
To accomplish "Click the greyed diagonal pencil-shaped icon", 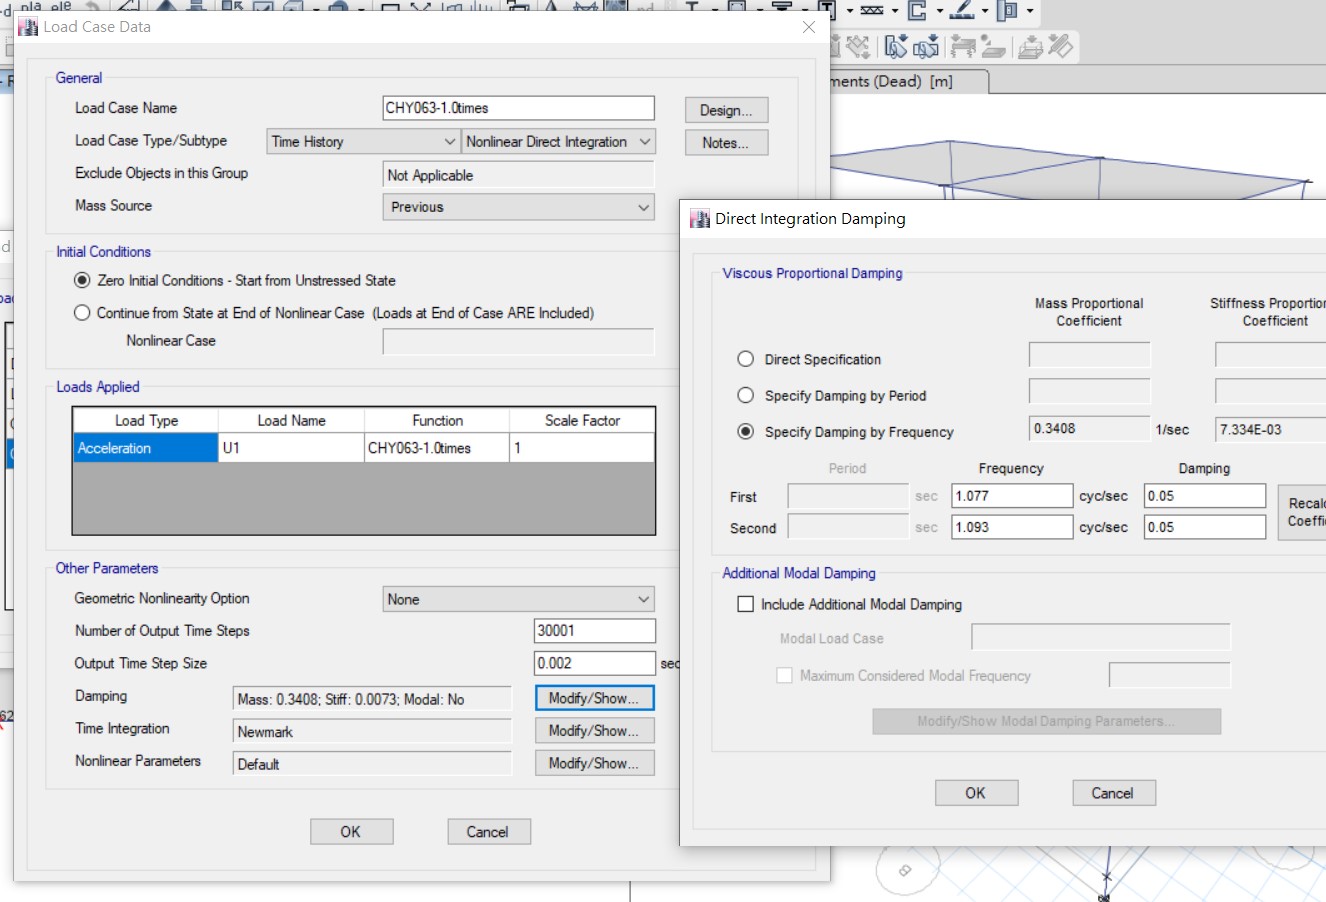I will tap(1060, 46).
